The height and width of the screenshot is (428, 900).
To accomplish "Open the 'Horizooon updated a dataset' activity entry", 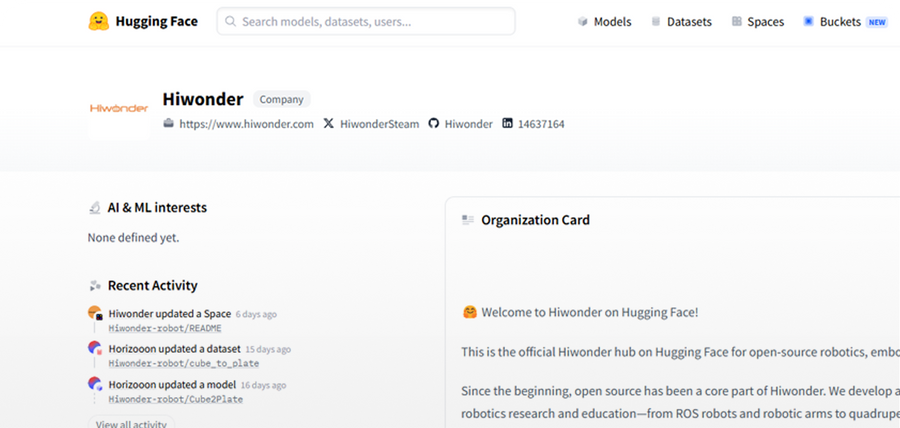I will pyautogui.click(x=174, y=349).
